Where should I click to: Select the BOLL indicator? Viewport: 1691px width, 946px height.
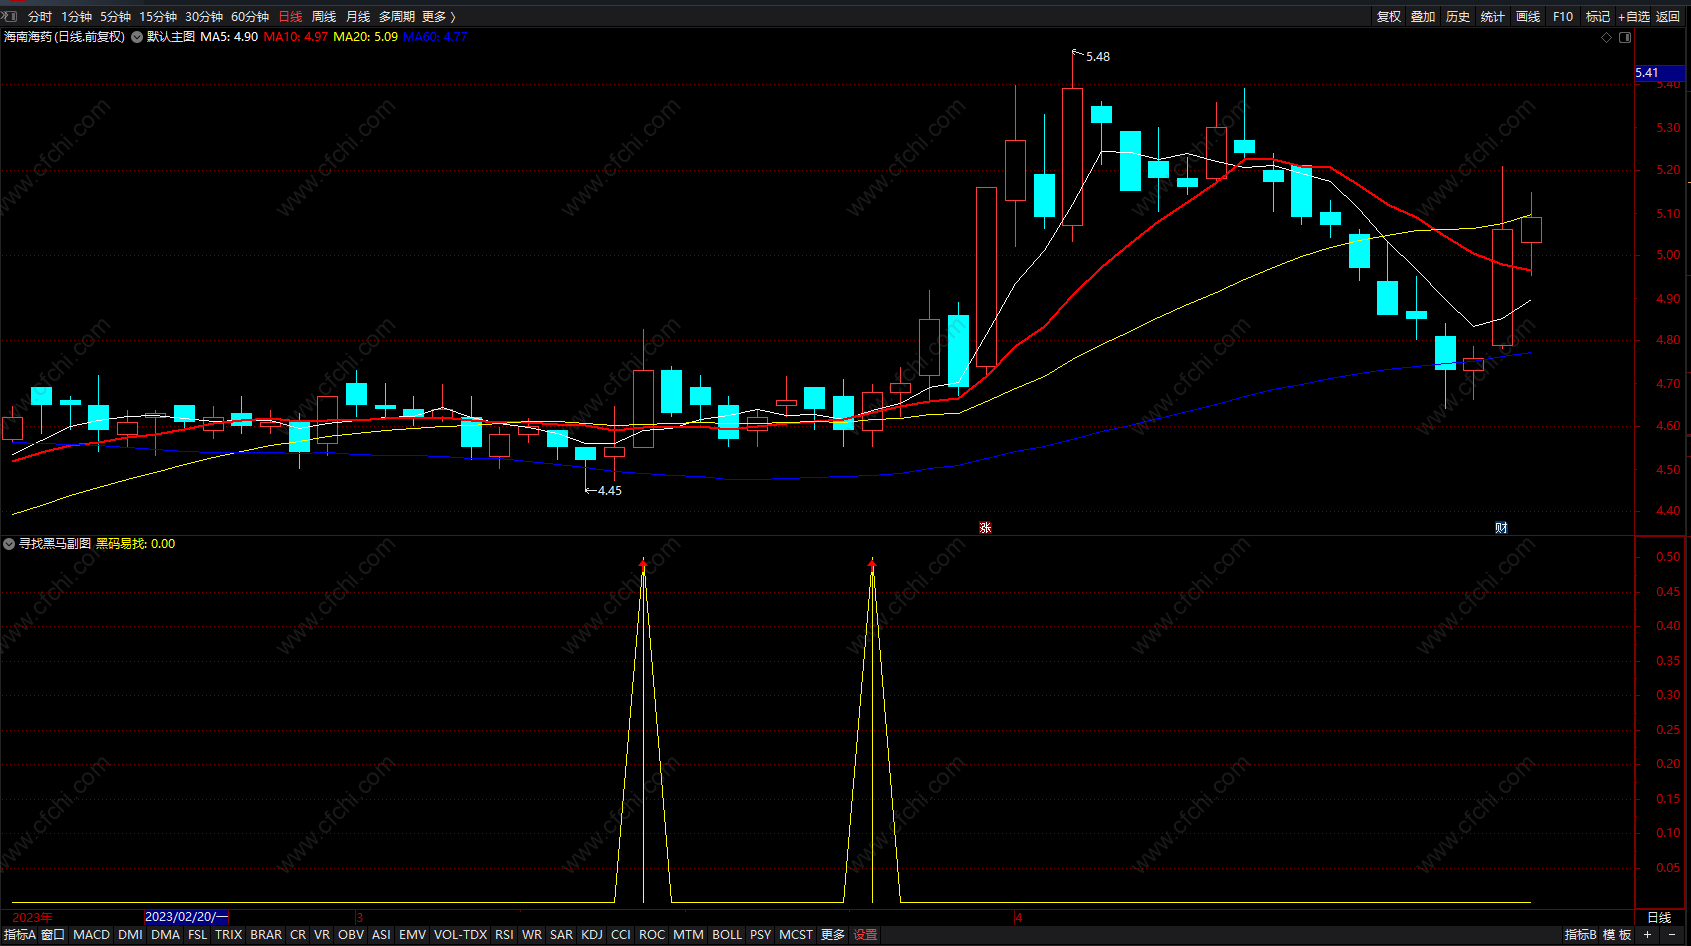click(x=727, y=935)
